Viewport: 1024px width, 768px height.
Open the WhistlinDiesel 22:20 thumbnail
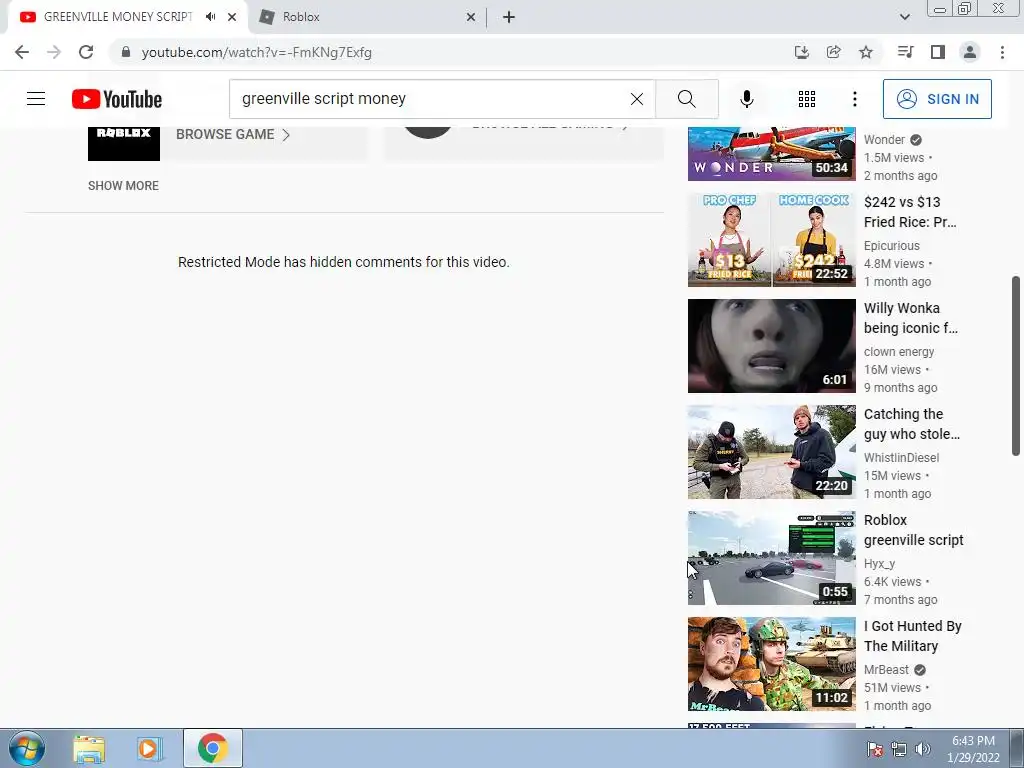[x=771, y=452]
